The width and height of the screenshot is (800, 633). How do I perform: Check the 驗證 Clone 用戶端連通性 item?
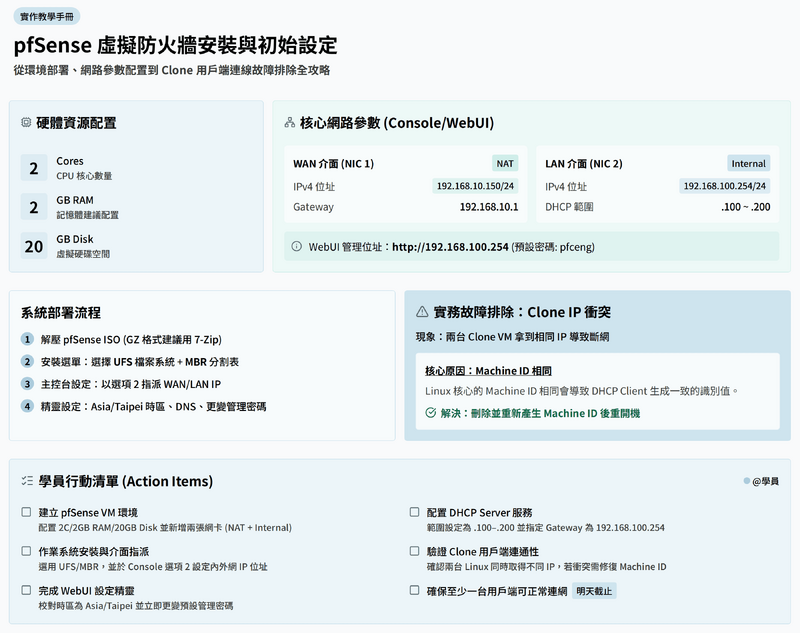coord(415,551)
